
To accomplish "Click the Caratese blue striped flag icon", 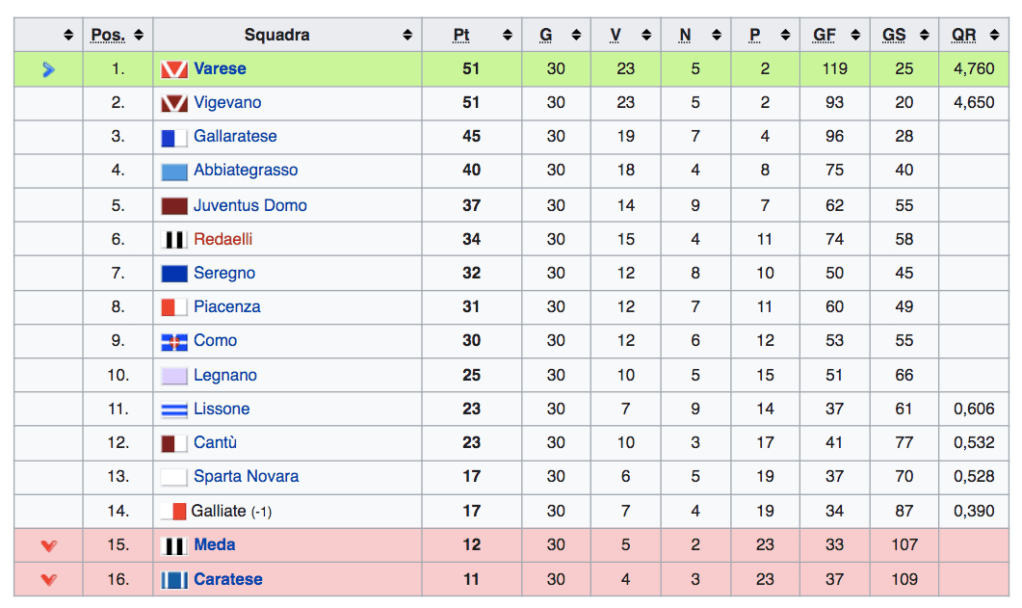I will click(174, 580).
